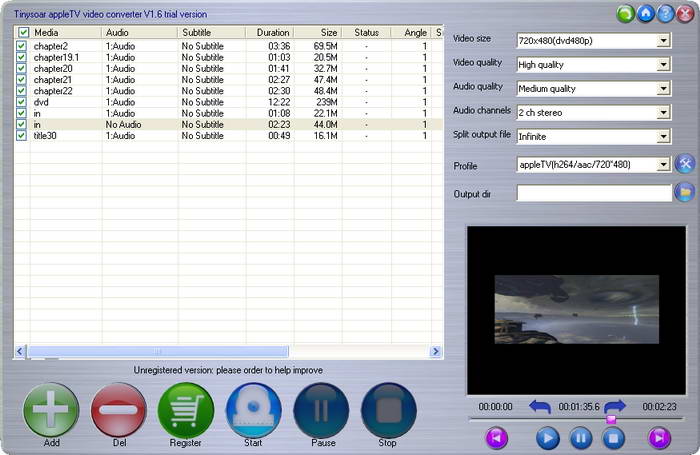Click the 00:01:35.6 current time label
Screen dimensions: 700x455
click(x=579, y=407)
